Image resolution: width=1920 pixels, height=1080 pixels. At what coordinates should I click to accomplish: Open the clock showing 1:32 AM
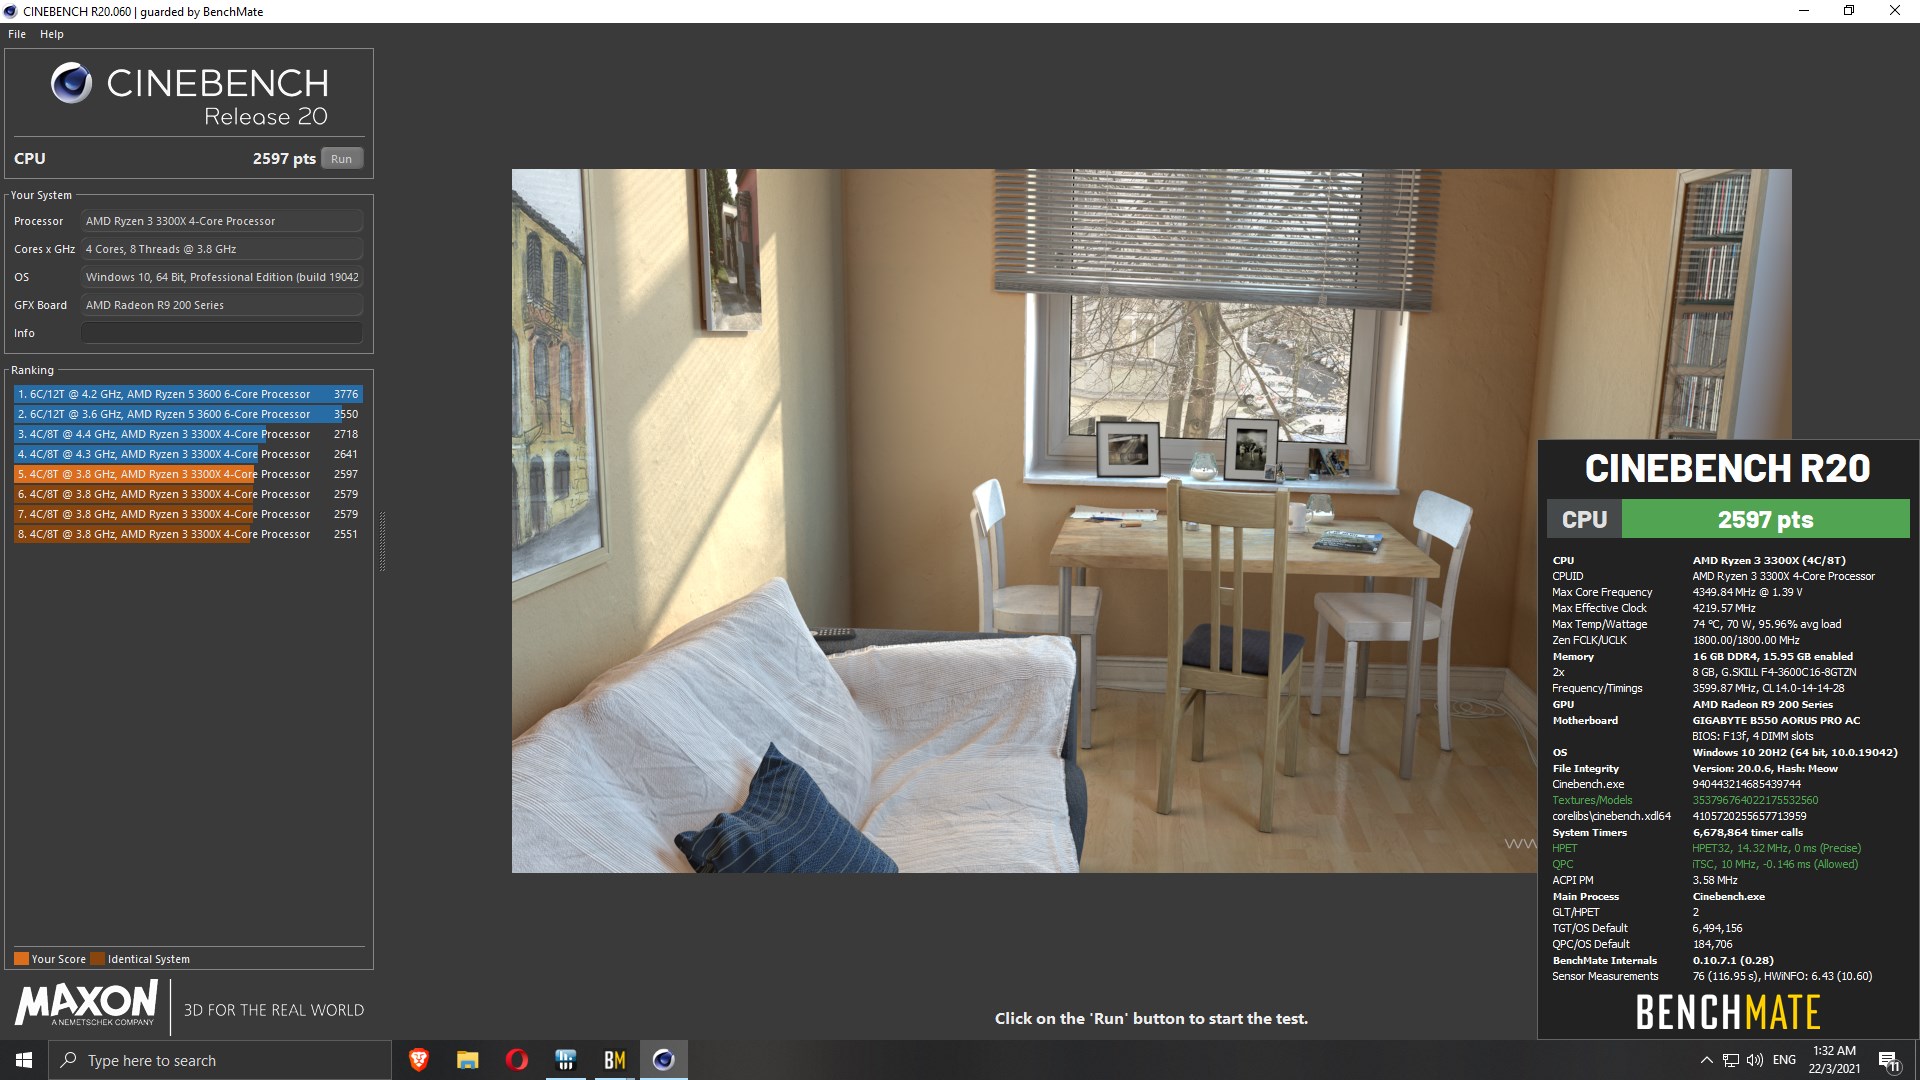coord(1834,1060)
